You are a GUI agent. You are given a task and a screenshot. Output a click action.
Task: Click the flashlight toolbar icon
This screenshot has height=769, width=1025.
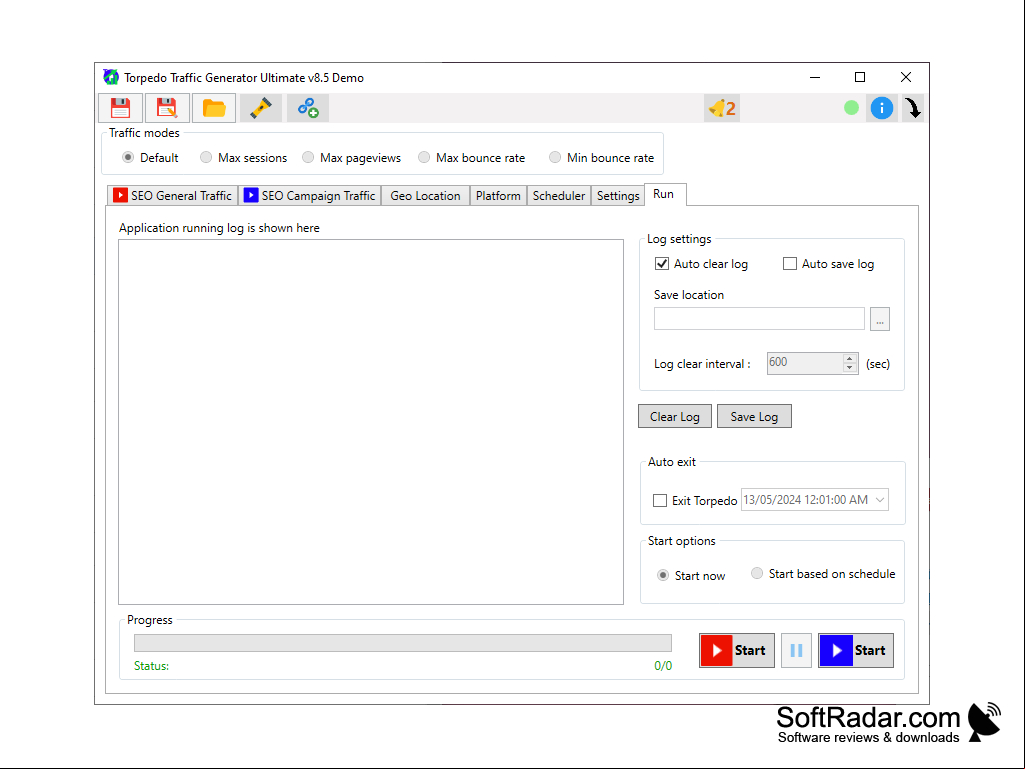[261, 108]
